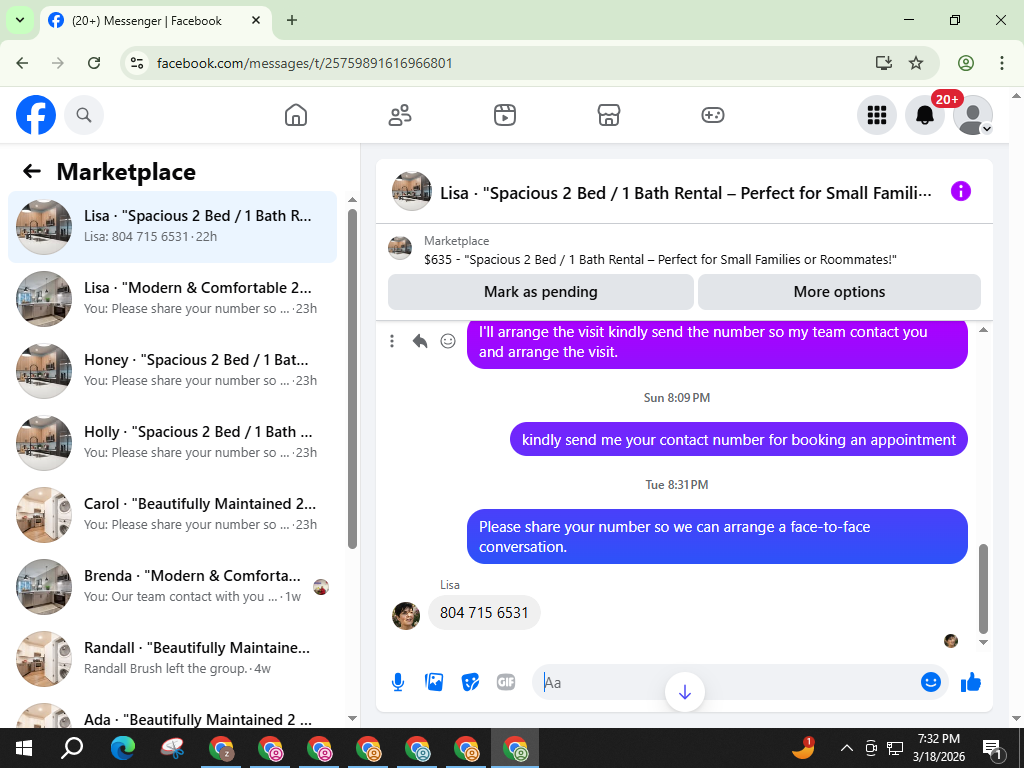Click conversation scrollbar up arrow
The height and width of the screenshot is (768, 1024).
tap(983, 330)
